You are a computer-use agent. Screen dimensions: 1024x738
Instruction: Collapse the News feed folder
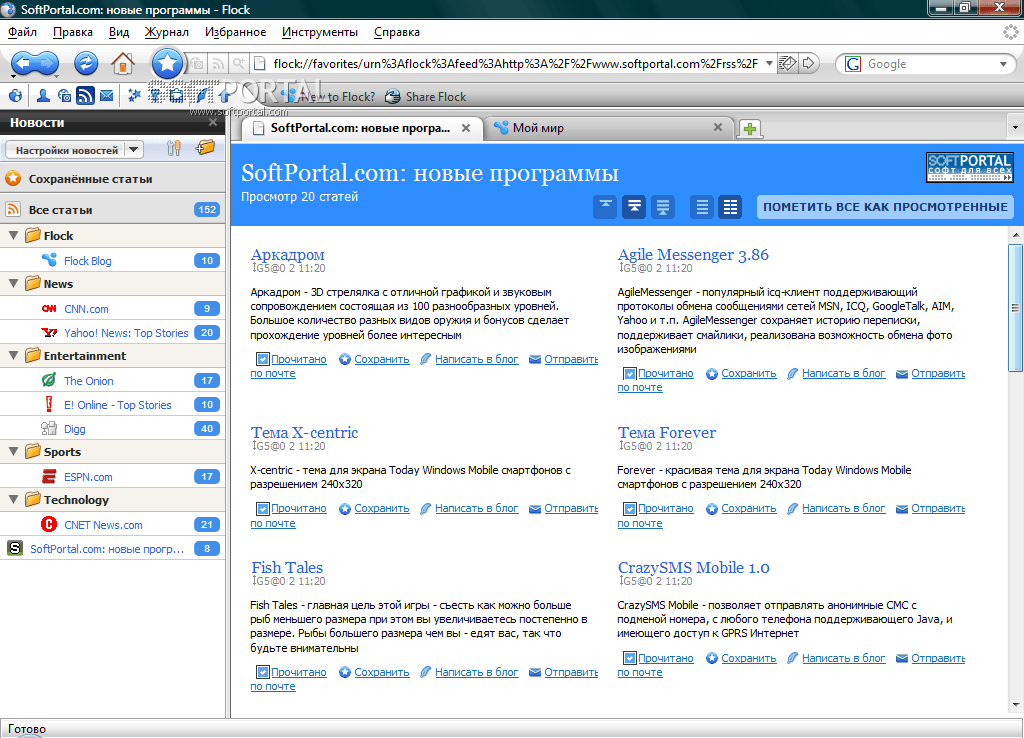(13, 284)
